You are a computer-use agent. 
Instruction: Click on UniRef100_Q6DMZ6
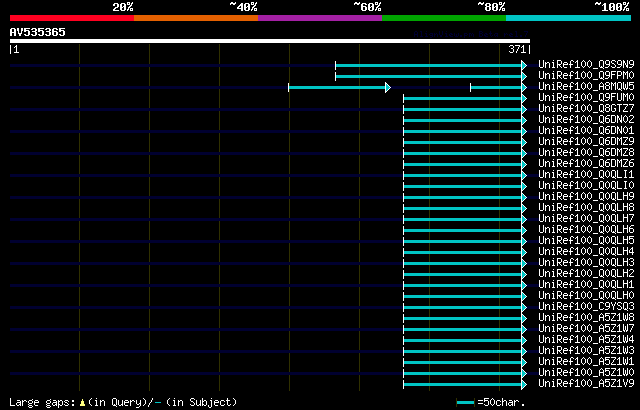click(586, 163)
